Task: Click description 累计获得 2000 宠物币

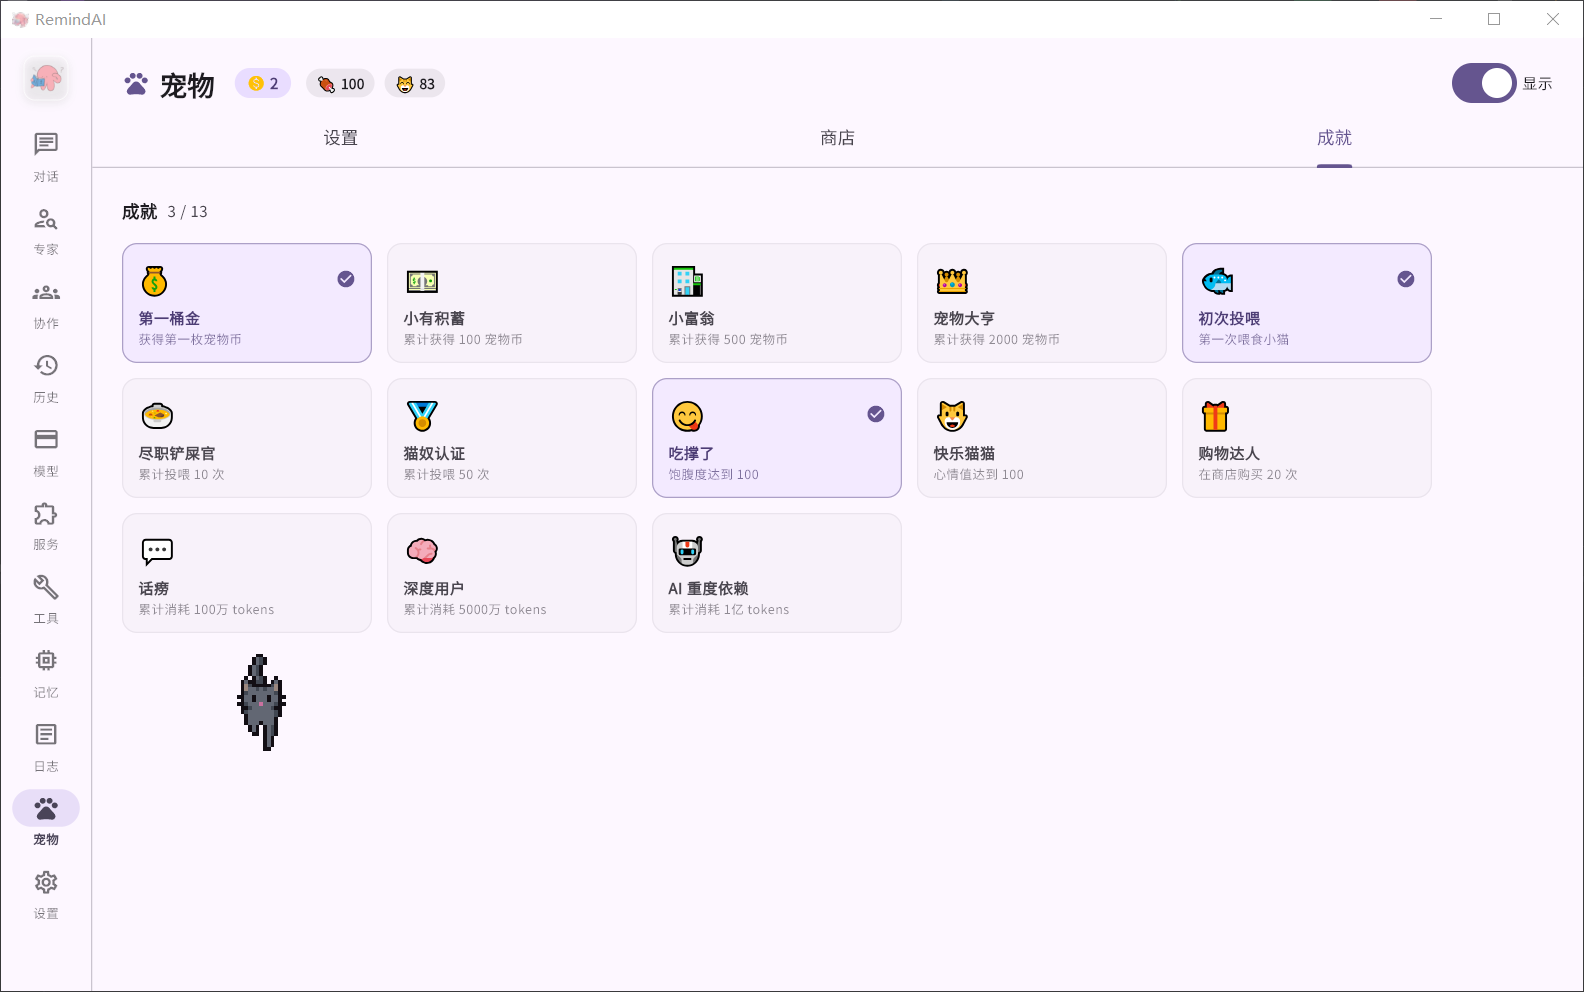Action: tap(996, 340)
